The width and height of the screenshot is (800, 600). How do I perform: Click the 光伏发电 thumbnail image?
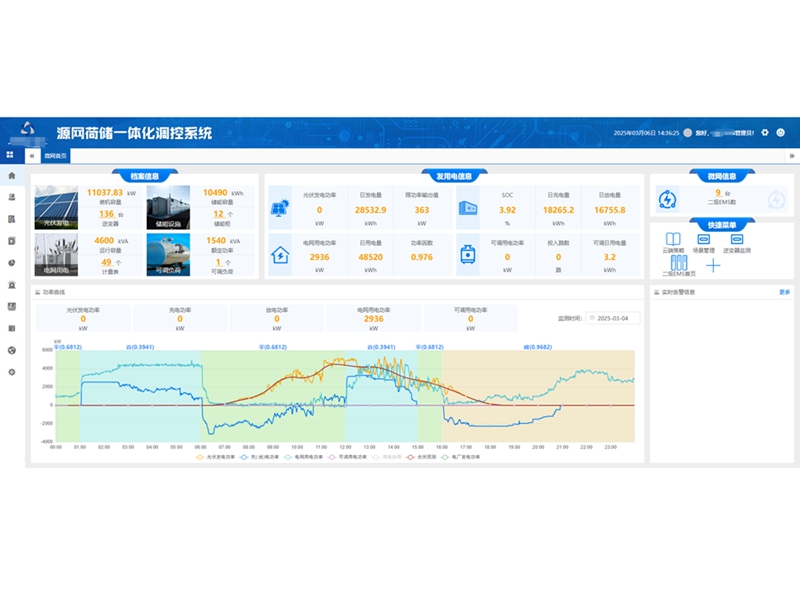click(x=55, y=207)
